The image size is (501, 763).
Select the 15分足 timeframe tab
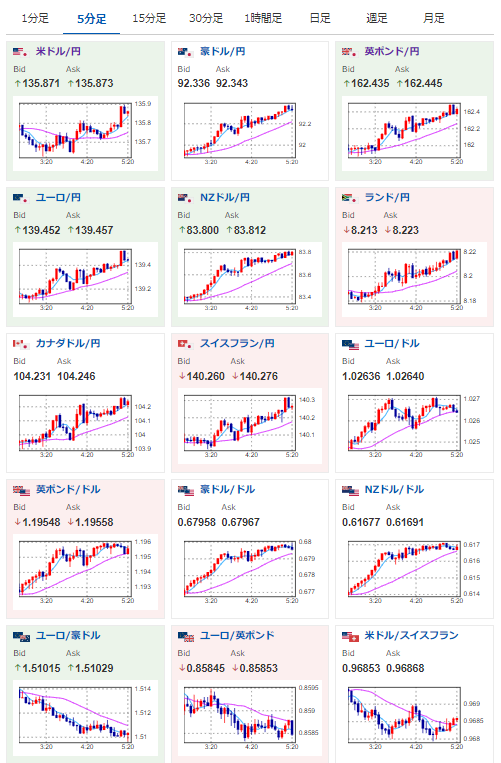[x=149, y=18]
